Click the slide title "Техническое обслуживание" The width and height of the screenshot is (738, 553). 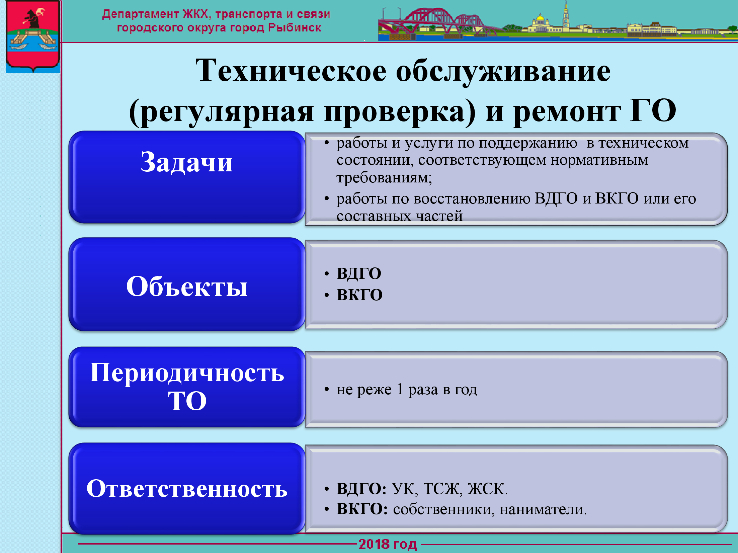pos(403,72)
